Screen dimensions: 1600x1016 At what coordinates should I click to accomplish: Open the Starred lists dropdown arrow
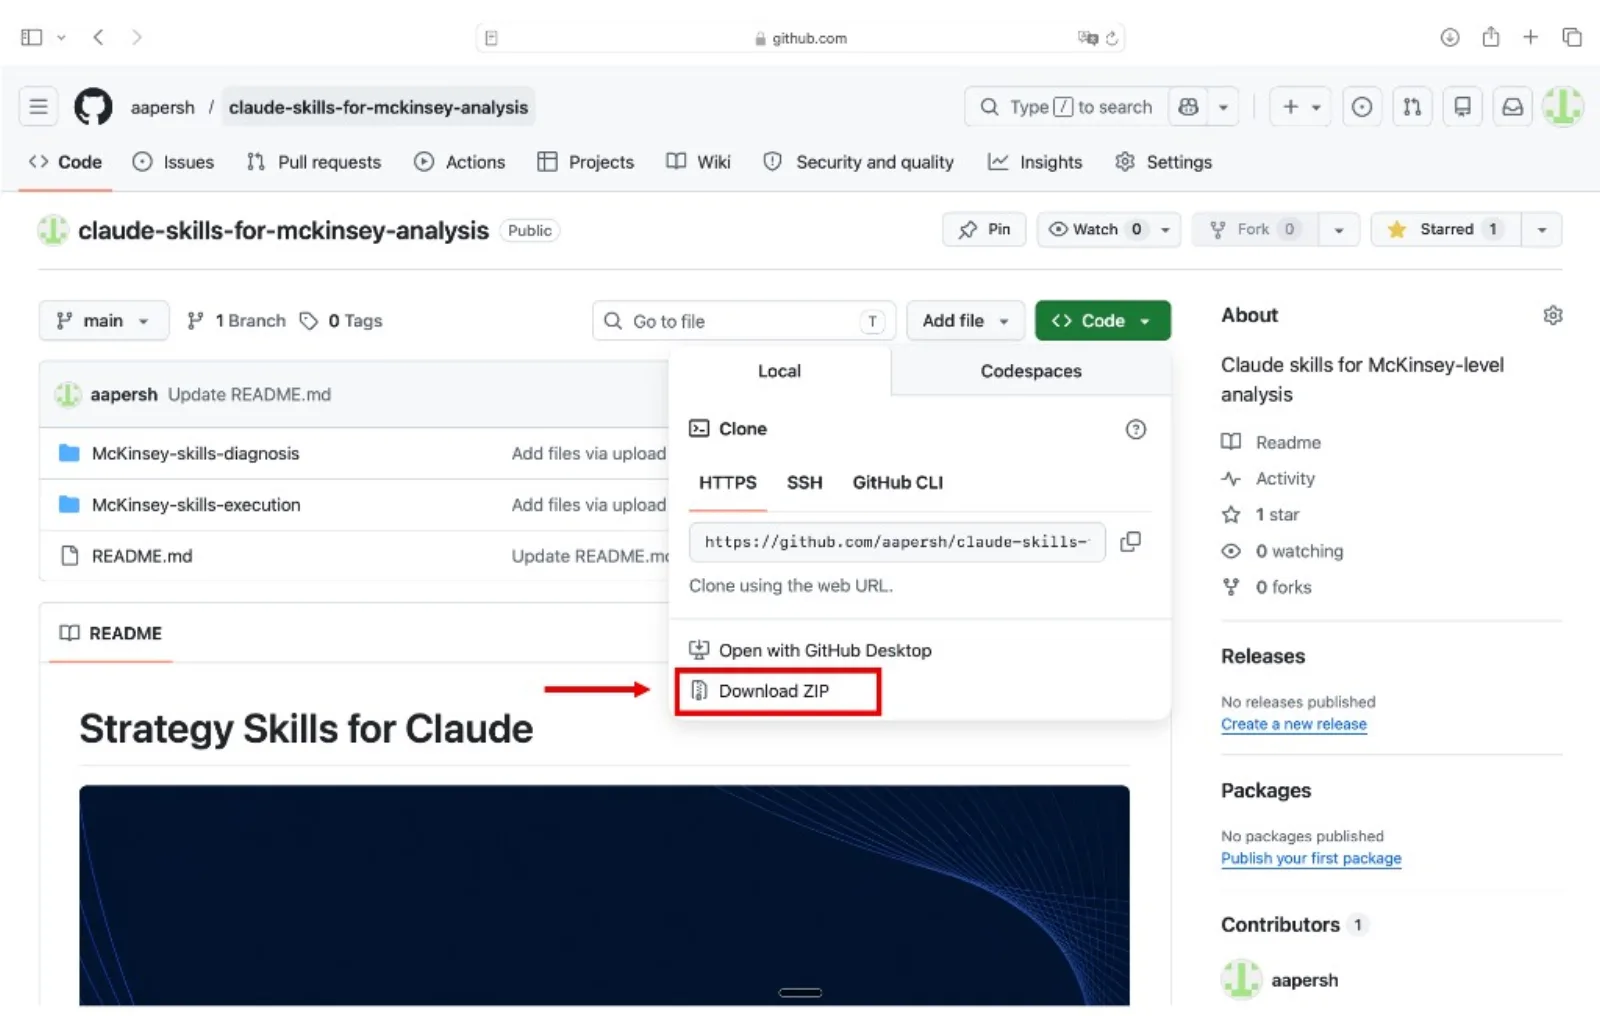pos(1542,230)
